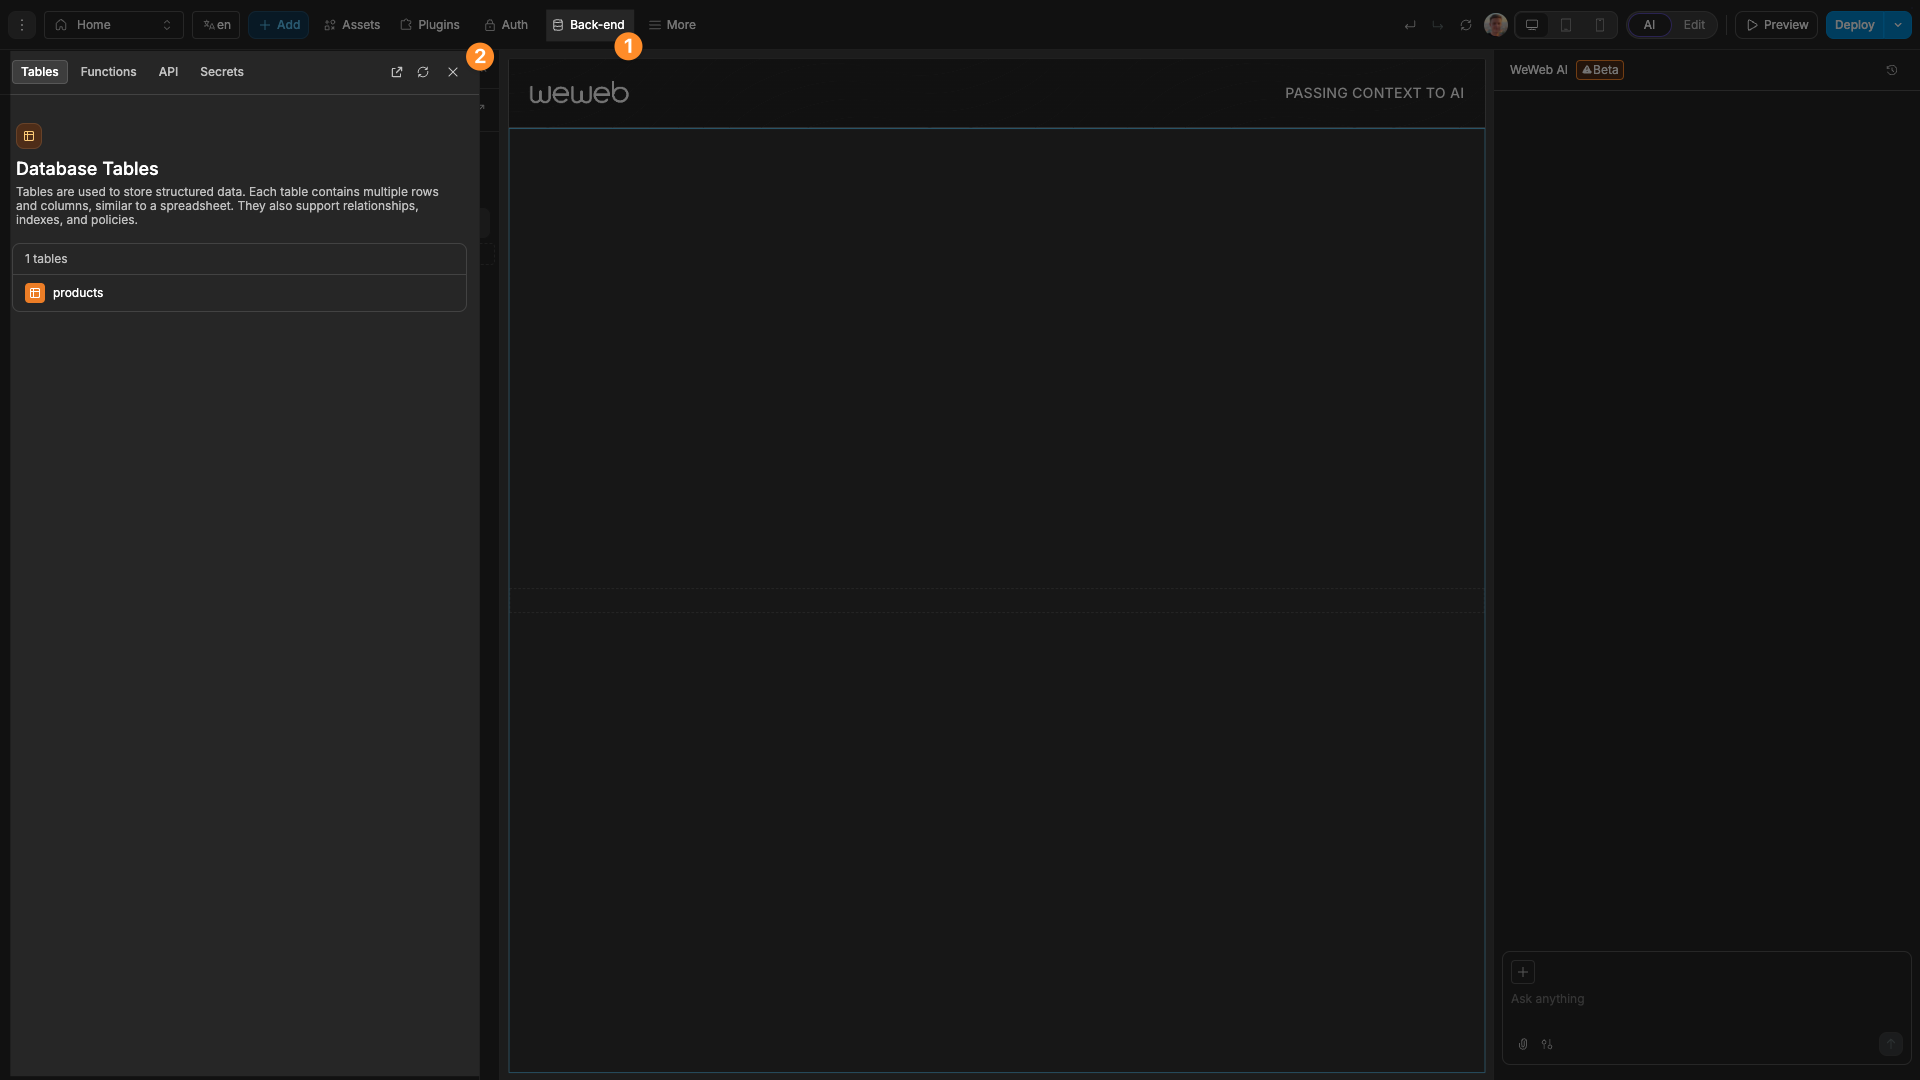
Task: Click the undo arrow icon
Action: click(1410, 25)
